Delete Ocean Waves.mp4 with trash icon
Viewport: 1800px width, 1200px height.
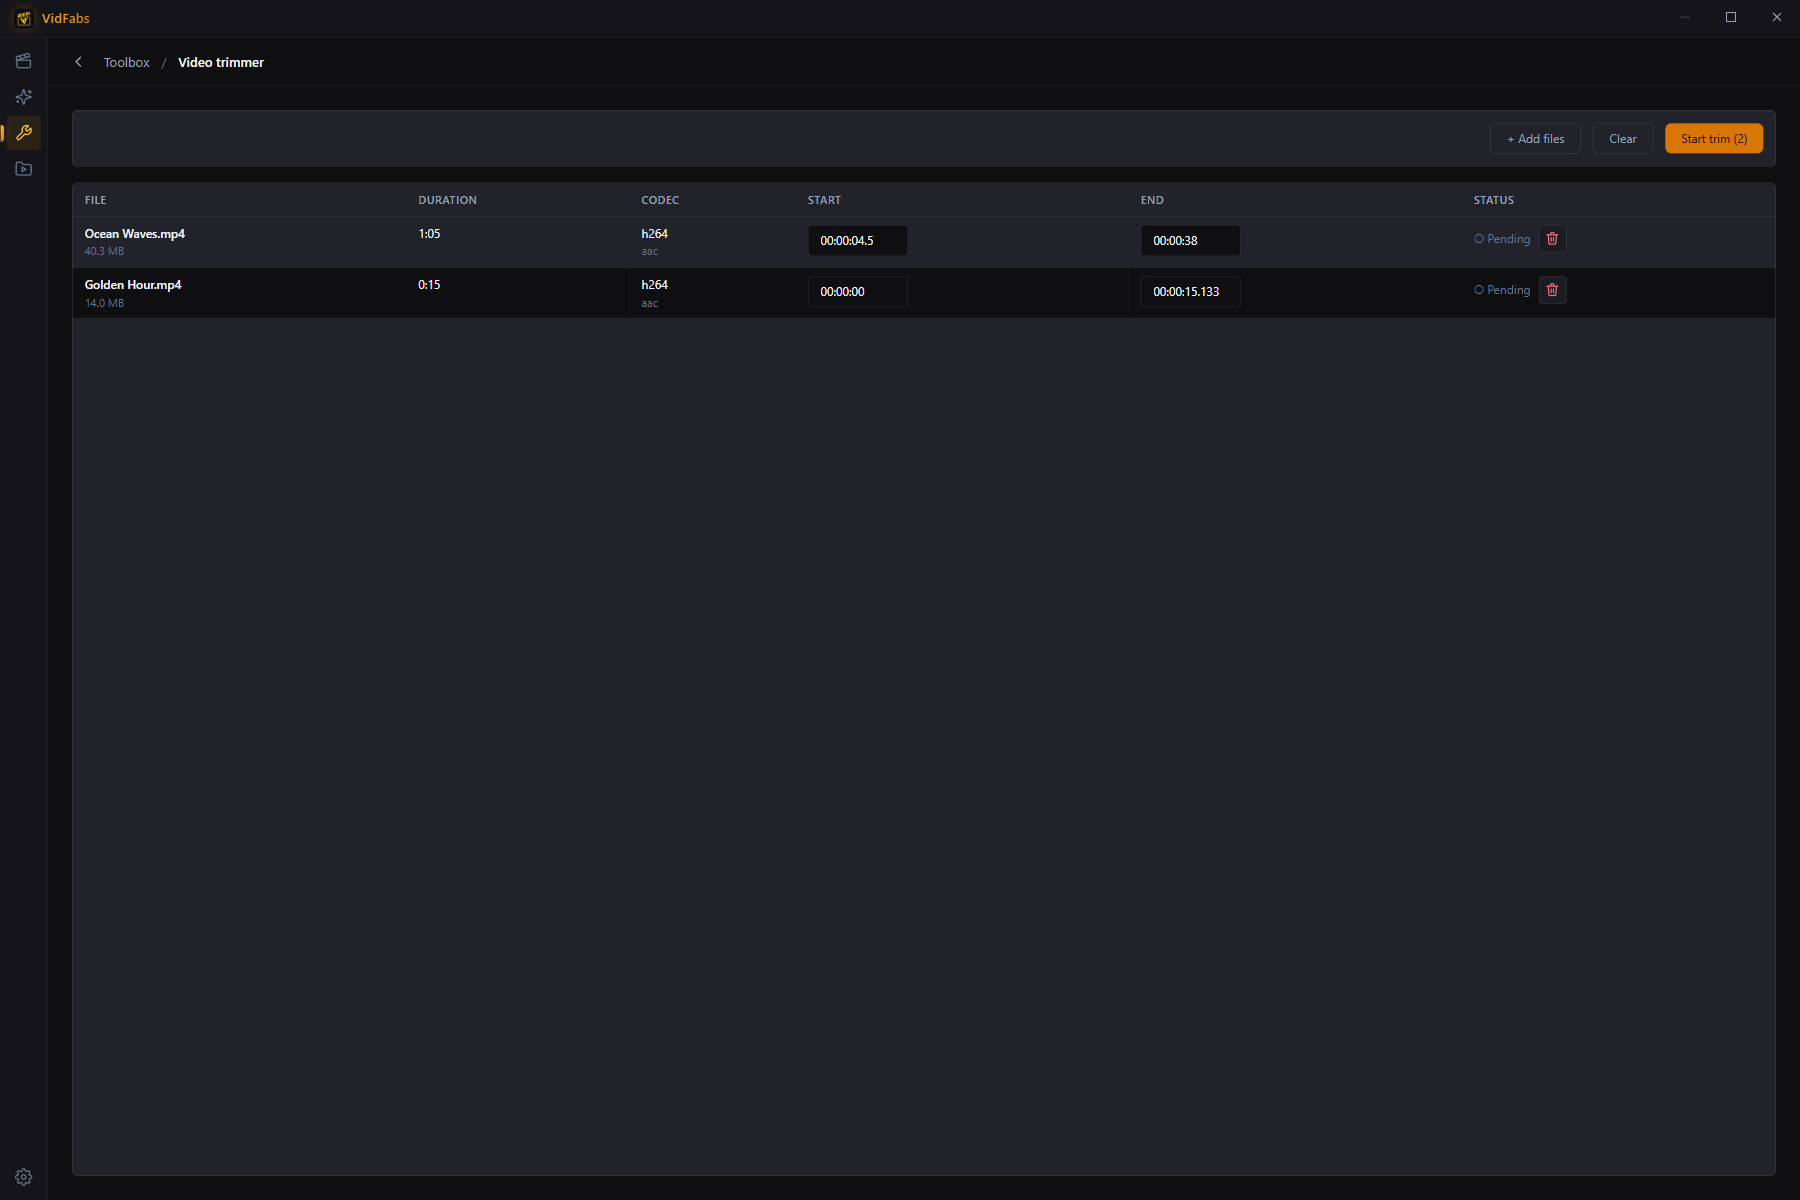pyautogui.click(x=1552, y=239)
